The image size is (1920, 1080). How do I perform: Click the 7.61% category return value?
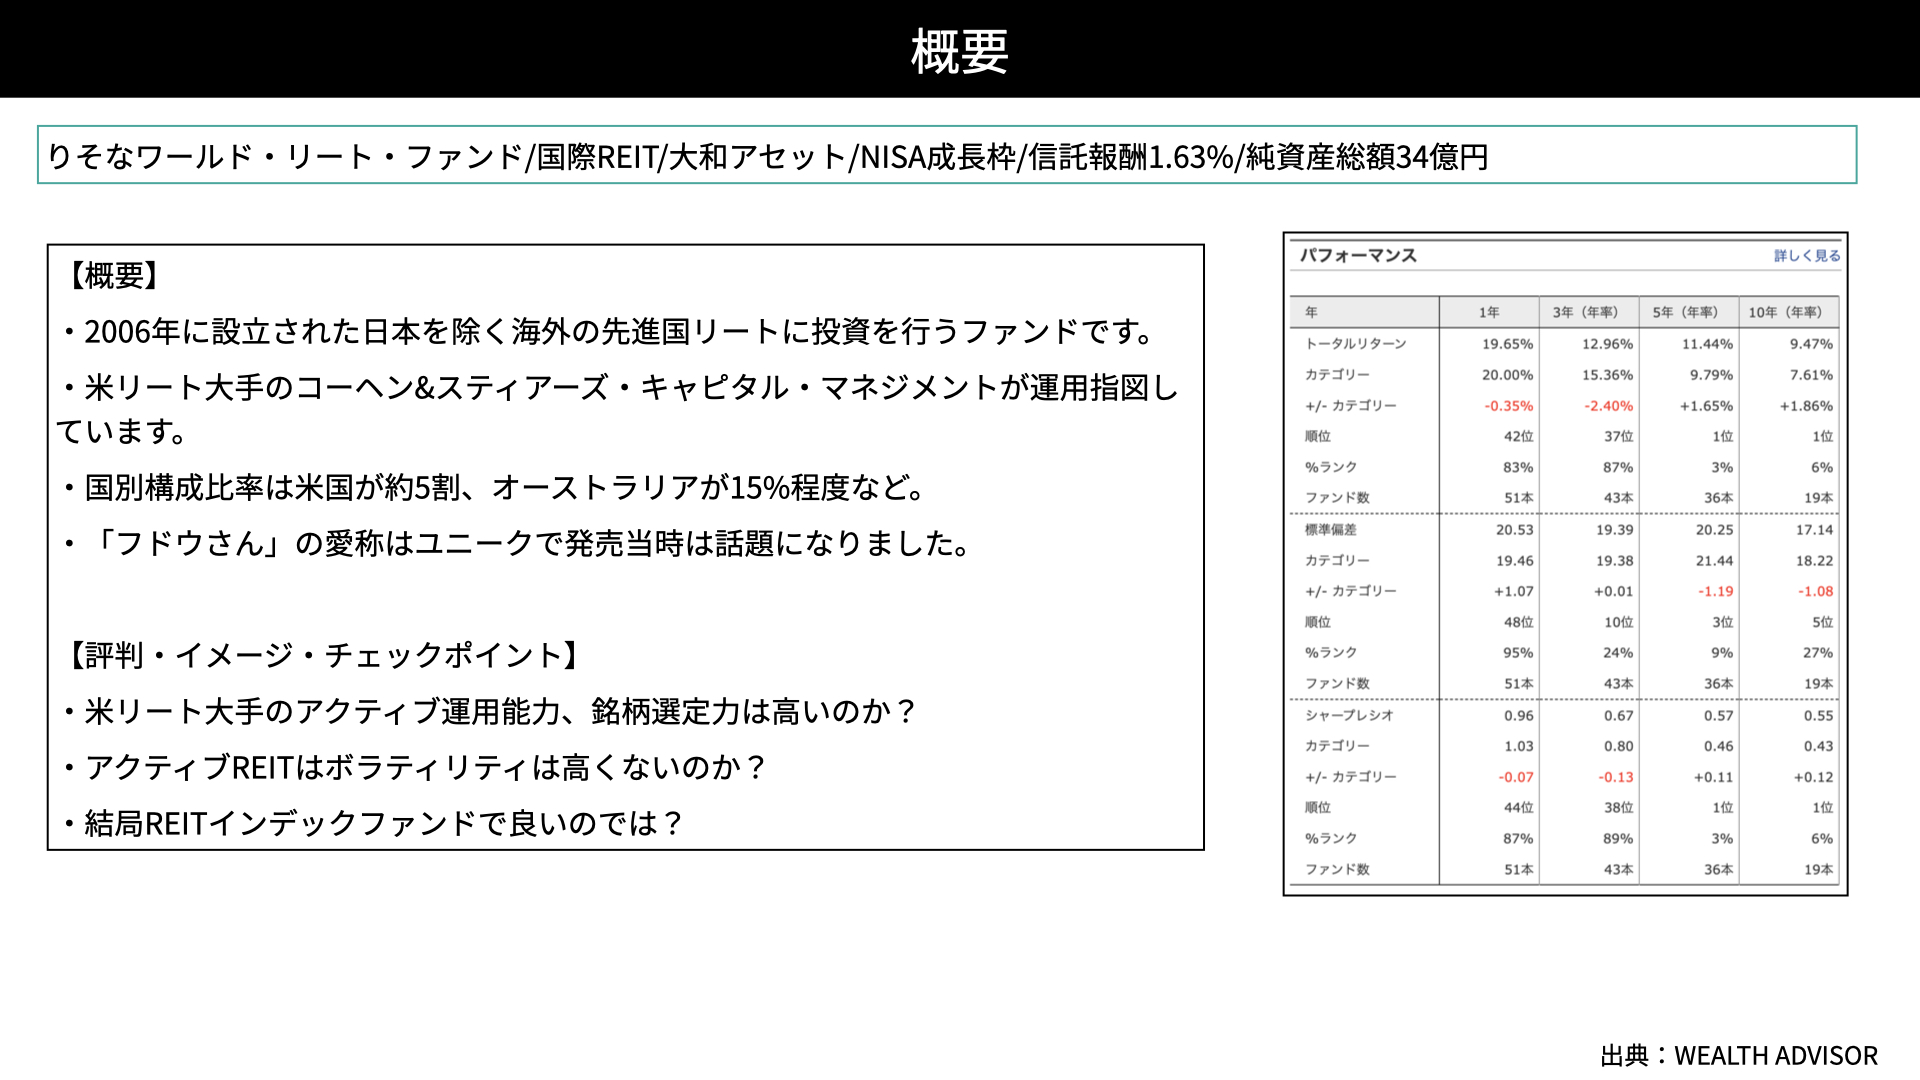pos(1811,375)
